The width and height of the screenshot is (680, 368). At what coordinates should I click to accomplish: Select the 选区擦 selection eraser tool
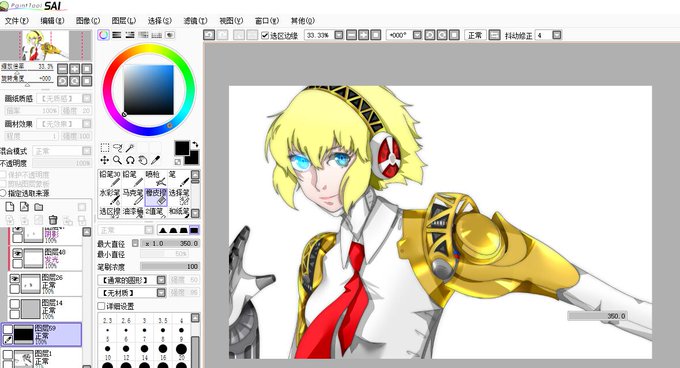point(110,212)
